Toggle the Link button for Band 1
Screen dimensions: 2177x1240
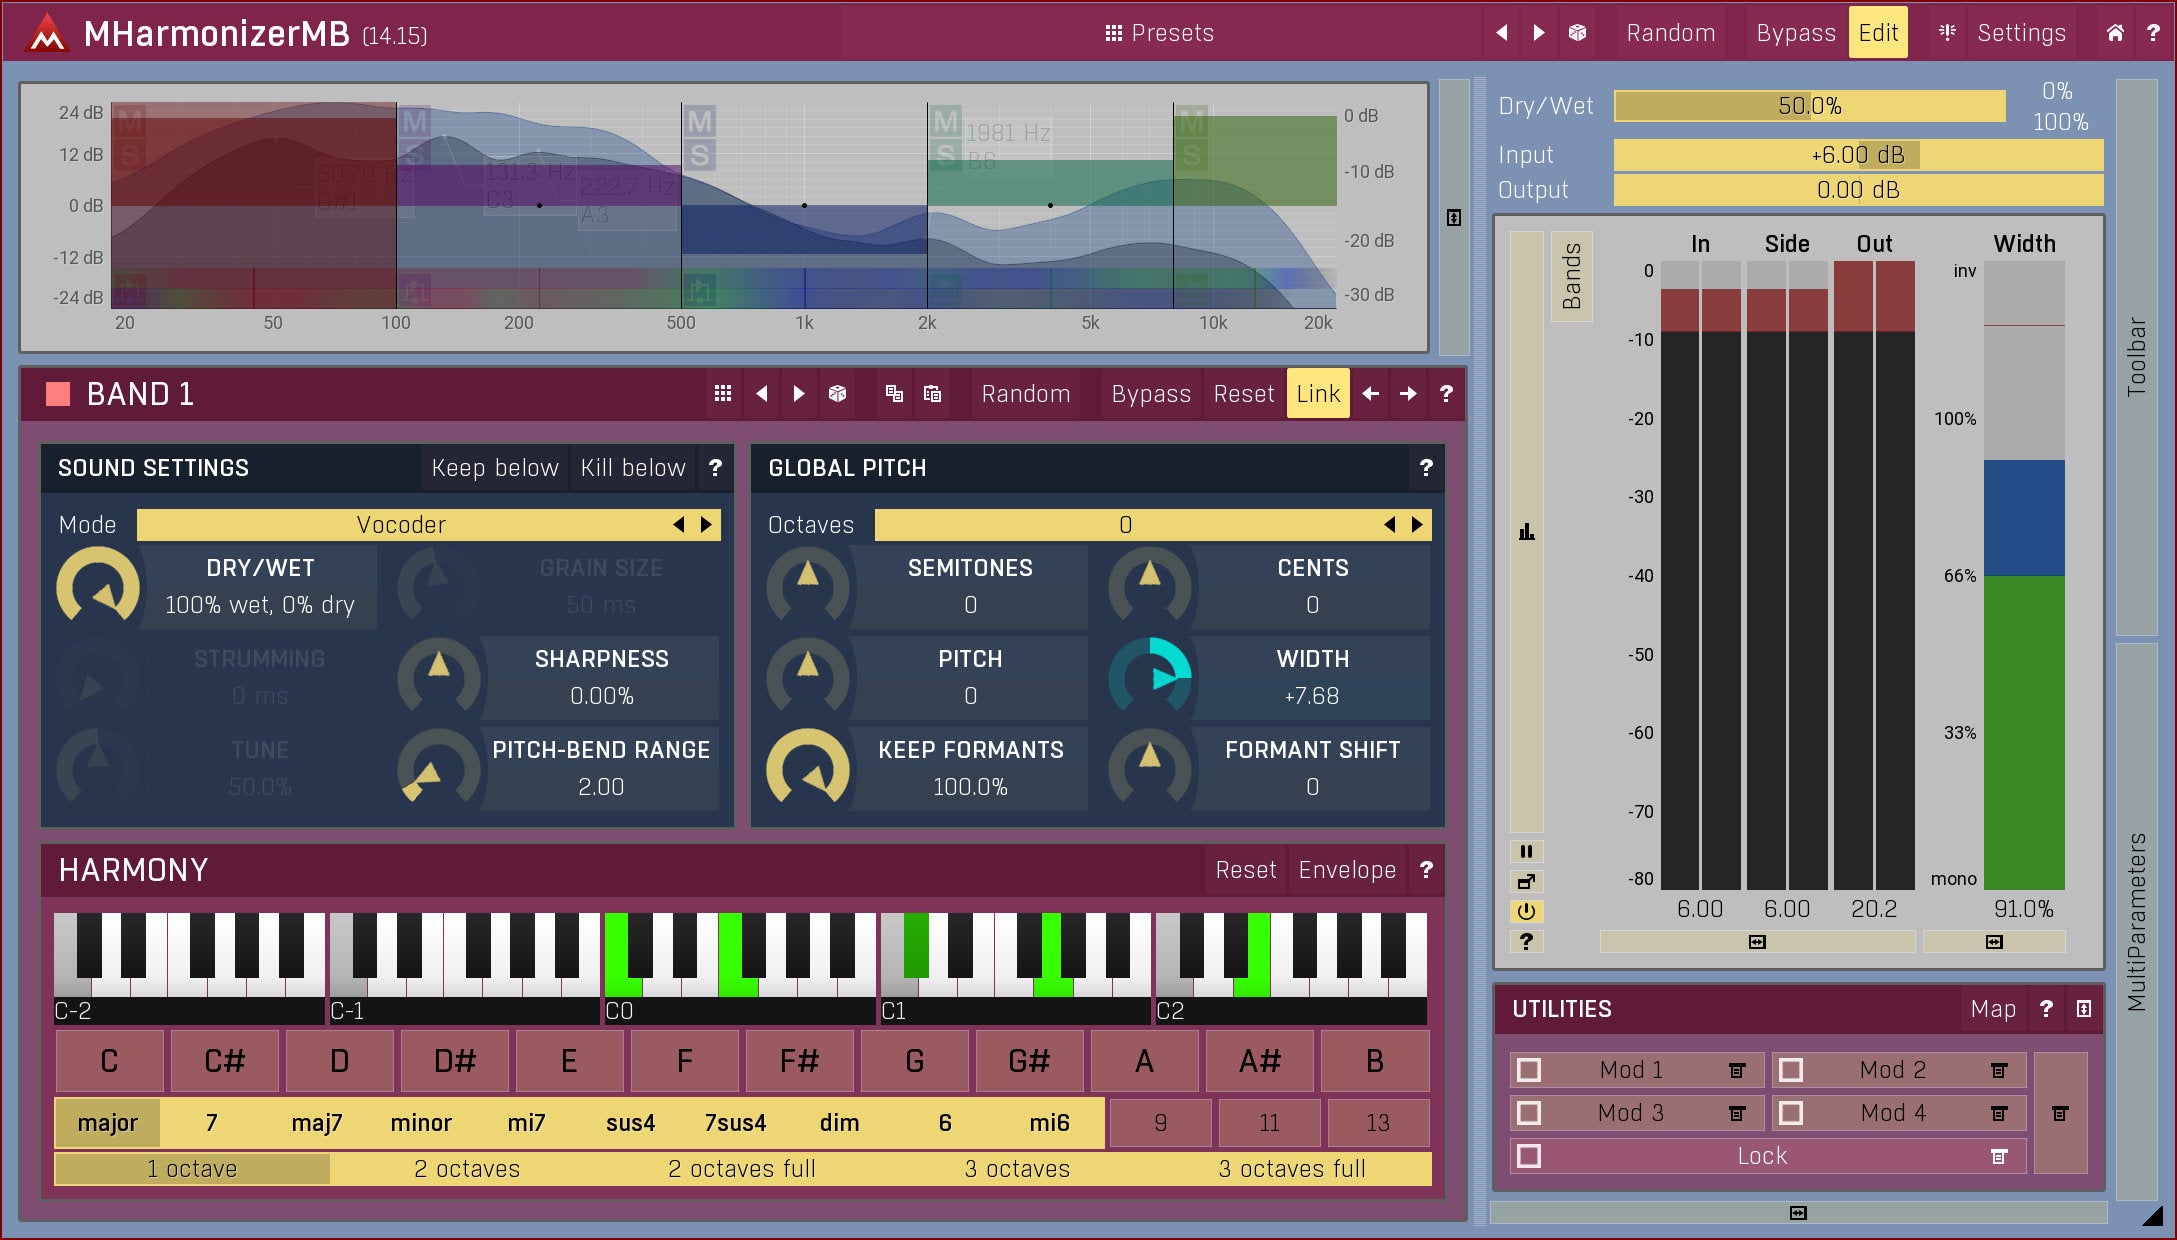point(1317,394)
